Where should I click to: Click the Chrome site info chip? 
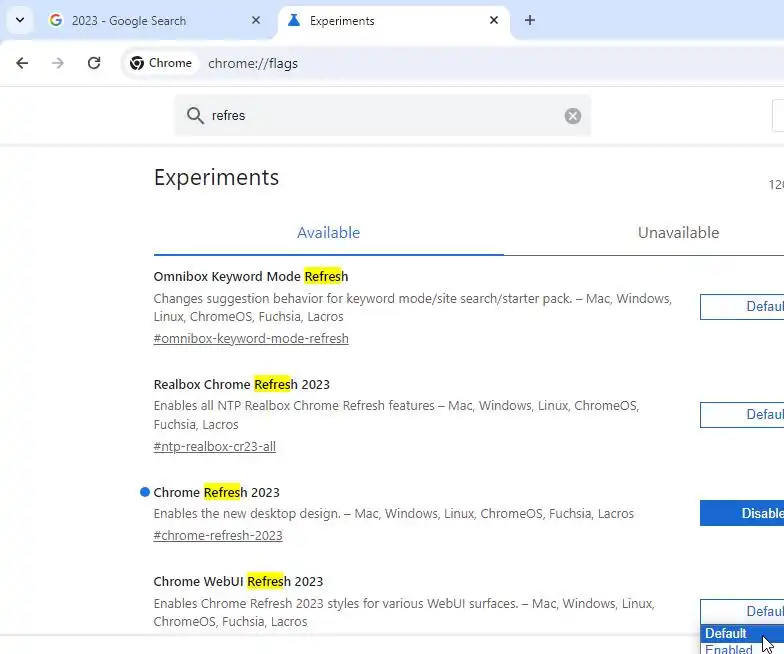click(161, 63)
